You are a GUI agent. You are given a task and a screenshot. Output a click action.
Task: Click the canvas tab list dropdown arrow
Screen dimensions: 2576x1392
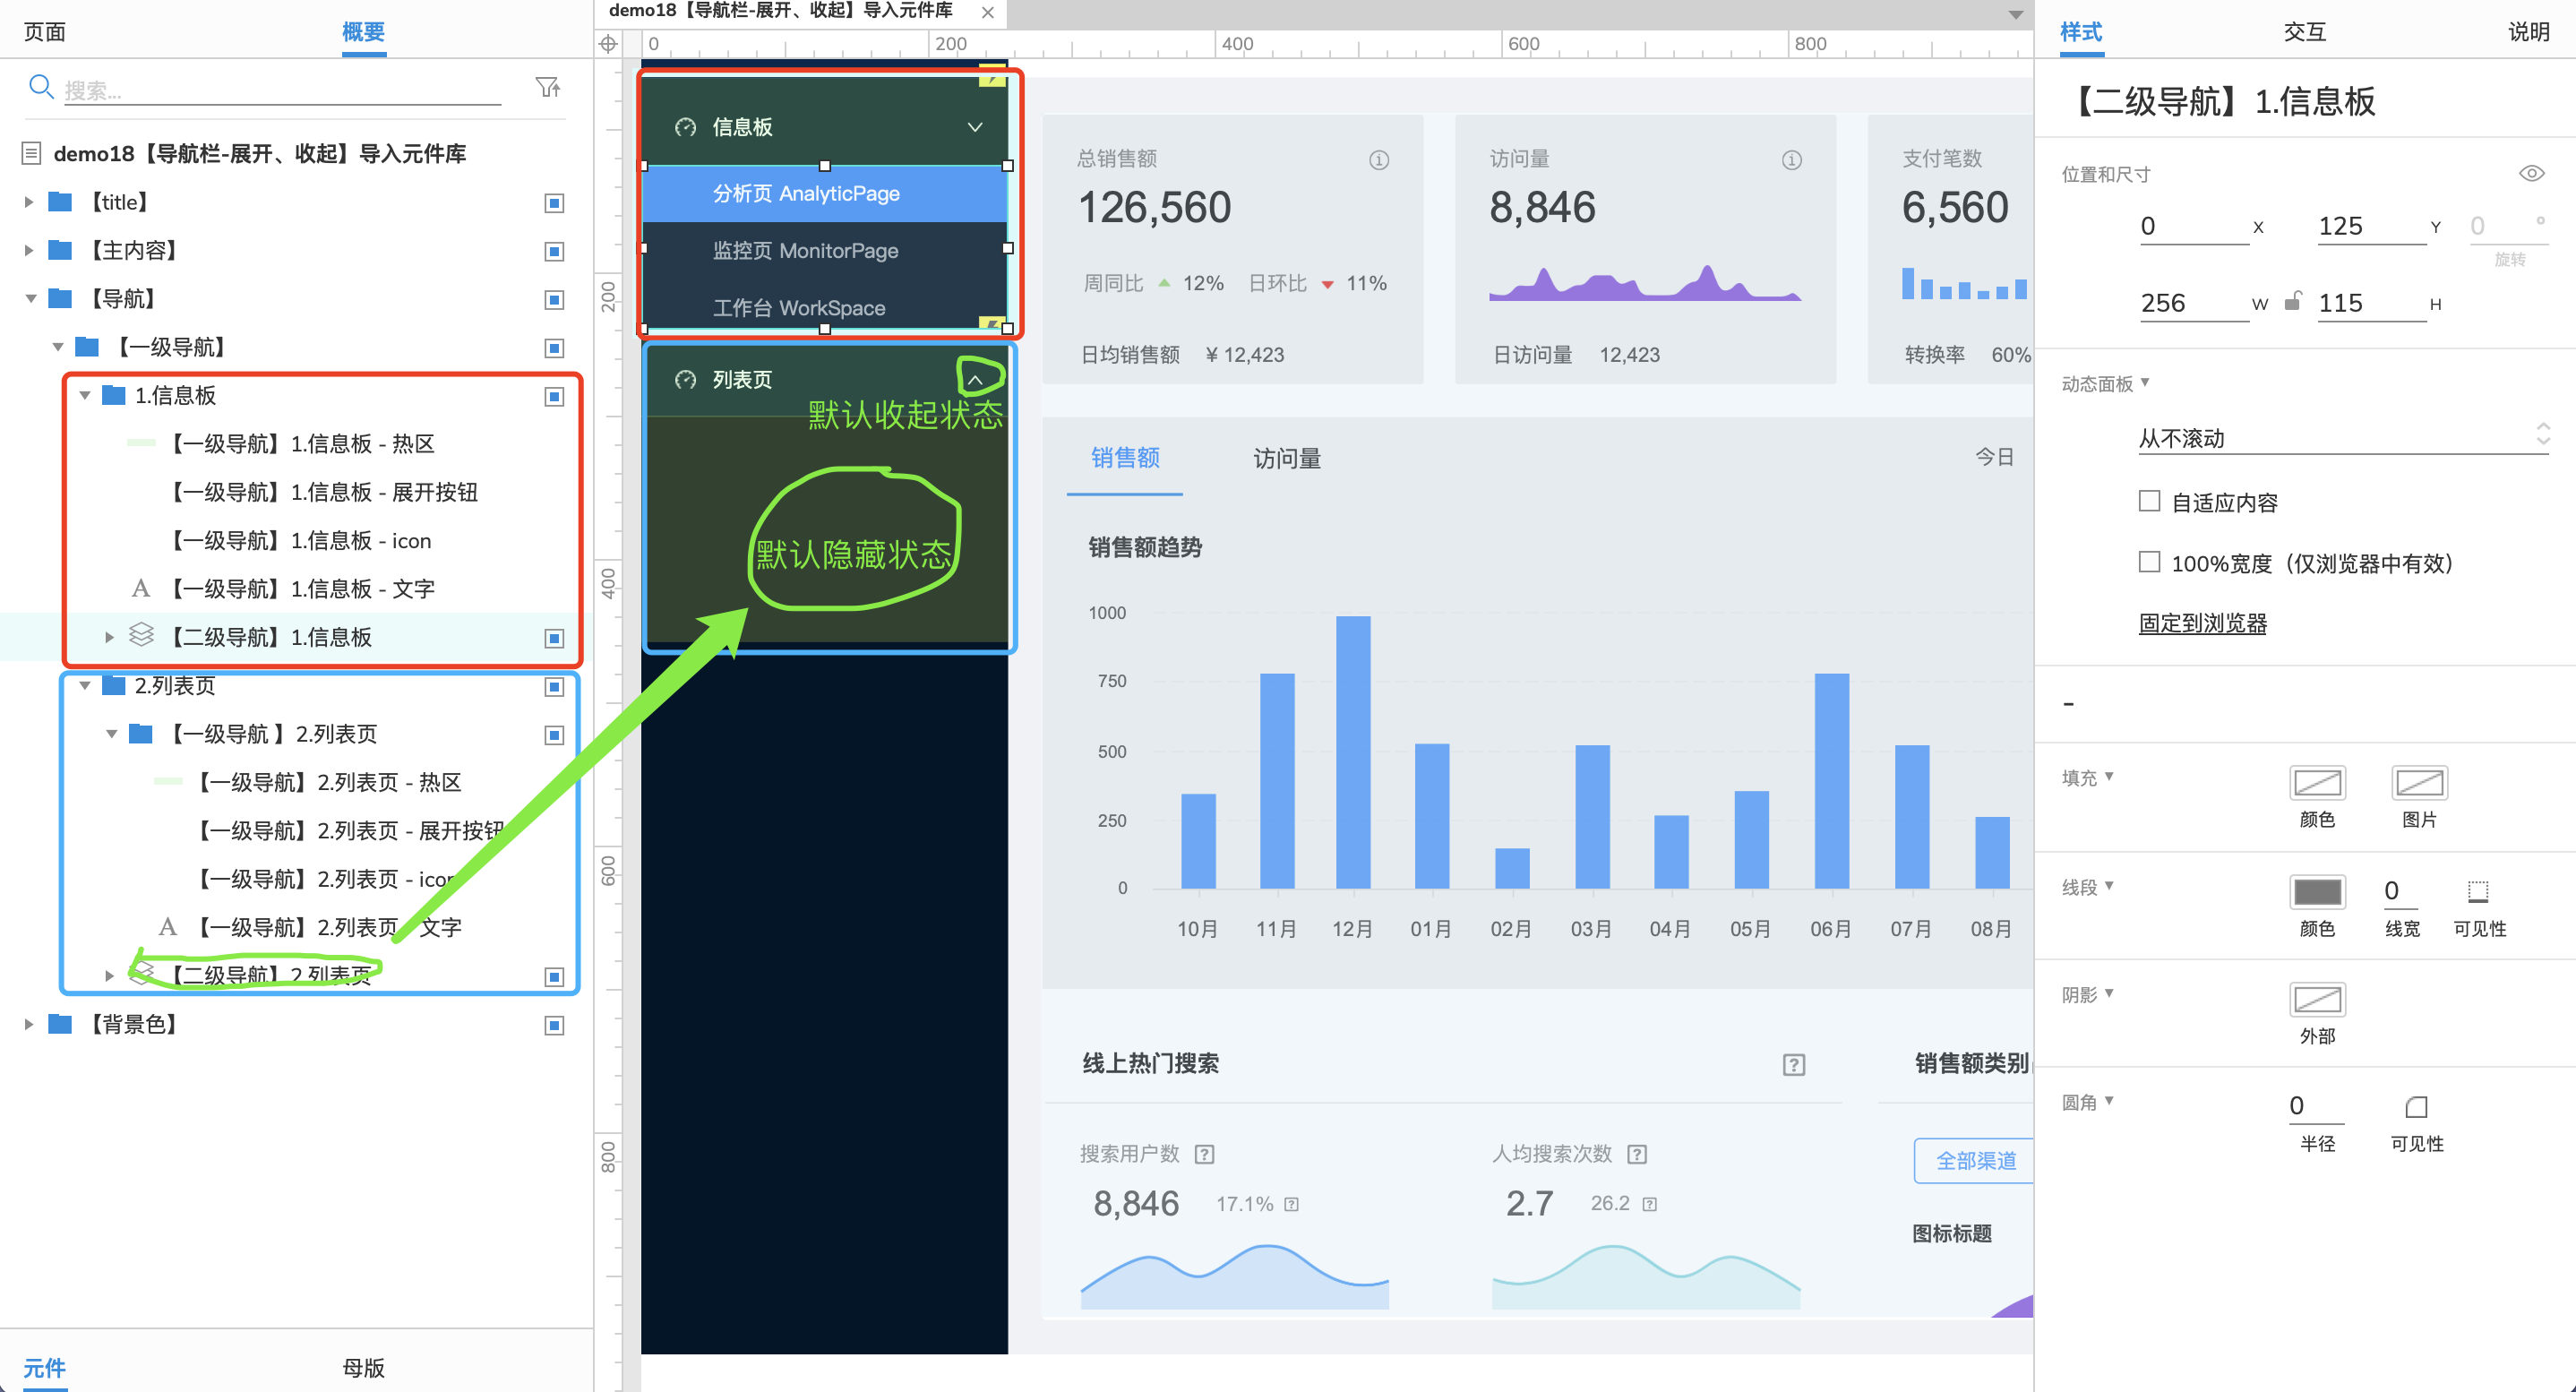pyautogui.click(x=2016, y=15)
